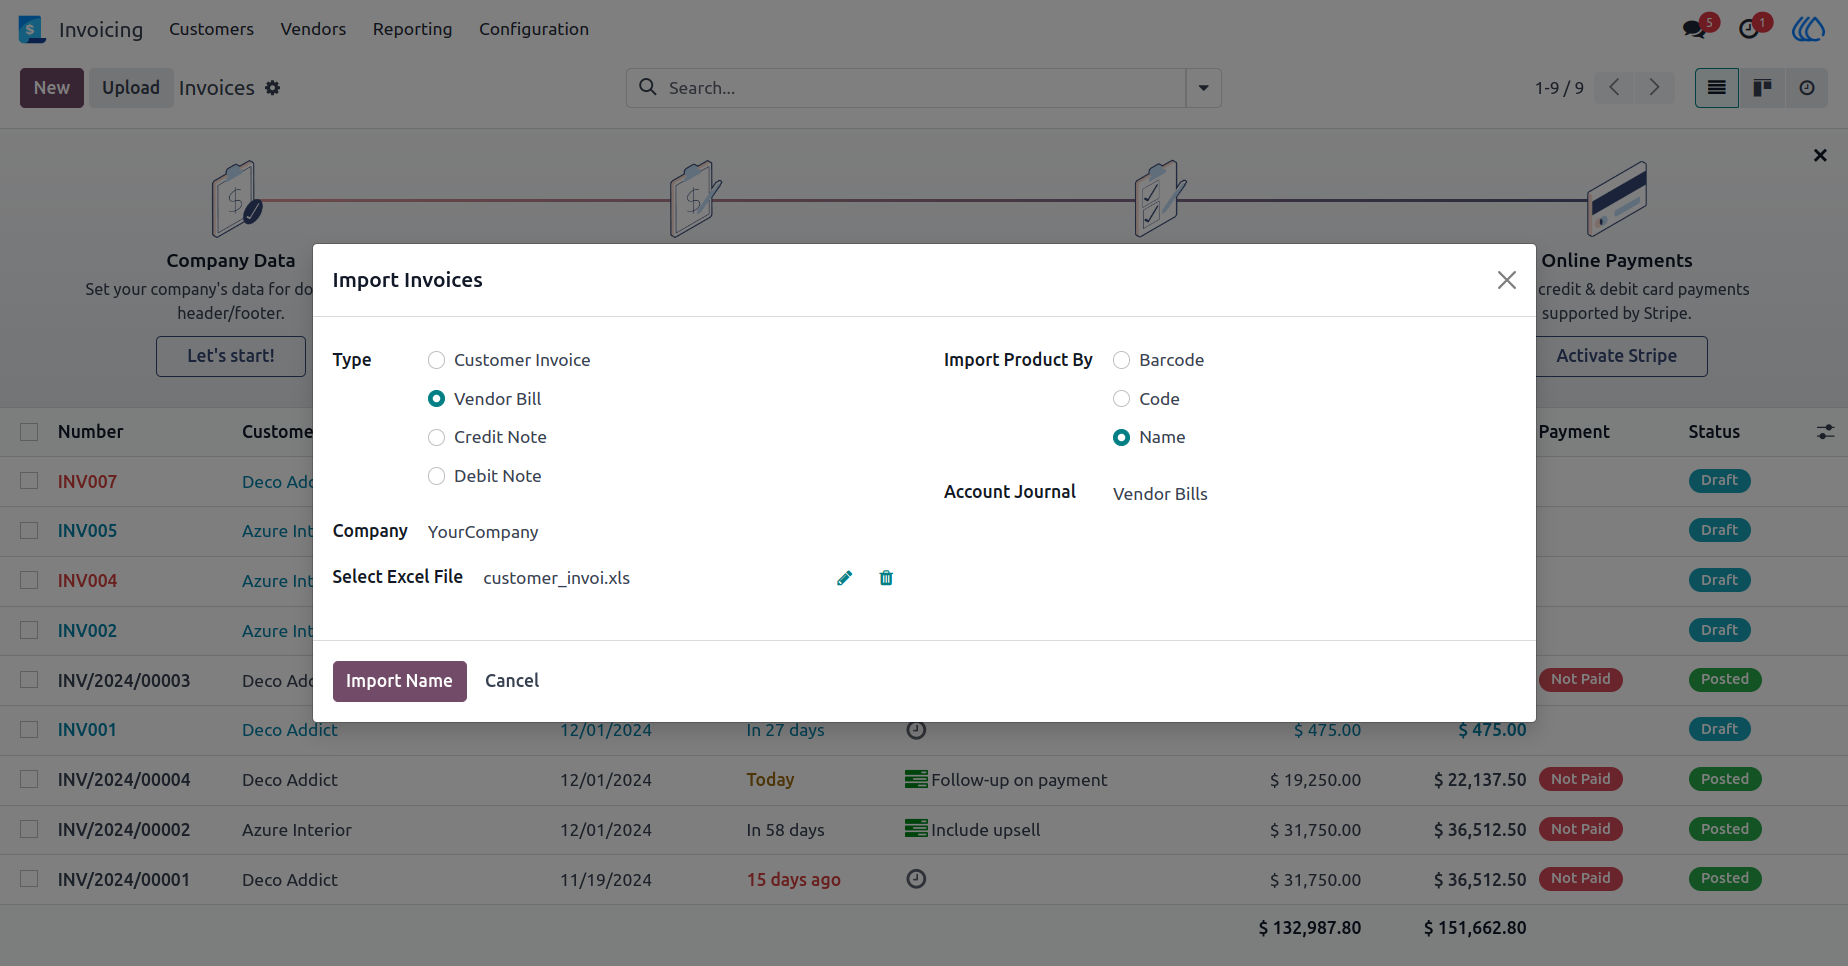Image resolution: width=1848 pixels, height=966 pixels.
Task: Expand the search options dropdown arrow
Action: coord(1203,88)
